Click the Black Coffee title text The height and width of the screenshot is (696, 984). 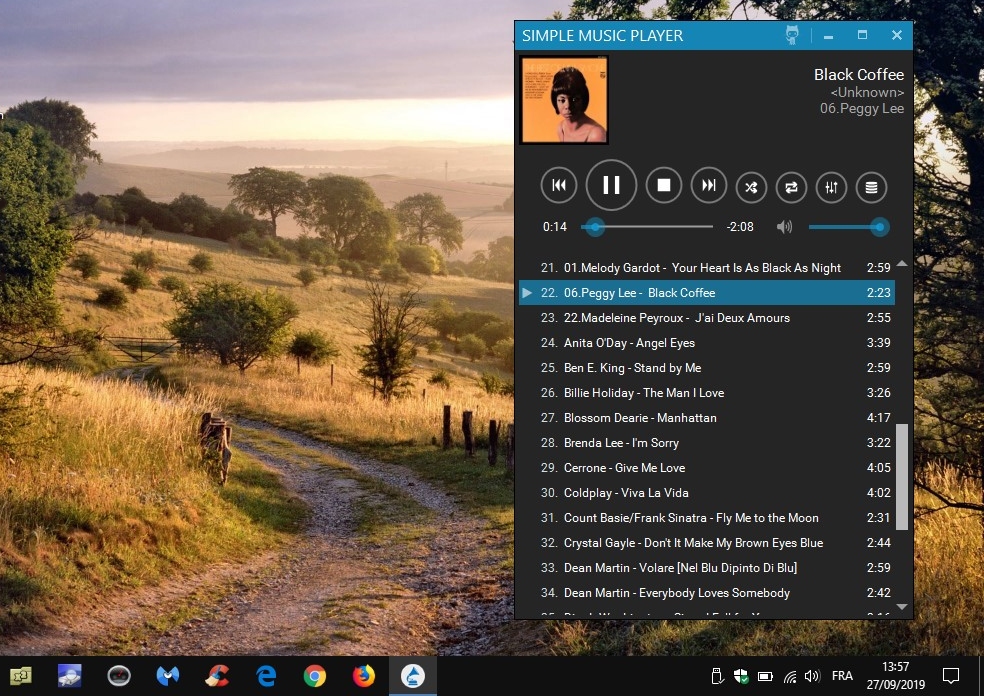point(858,75)
